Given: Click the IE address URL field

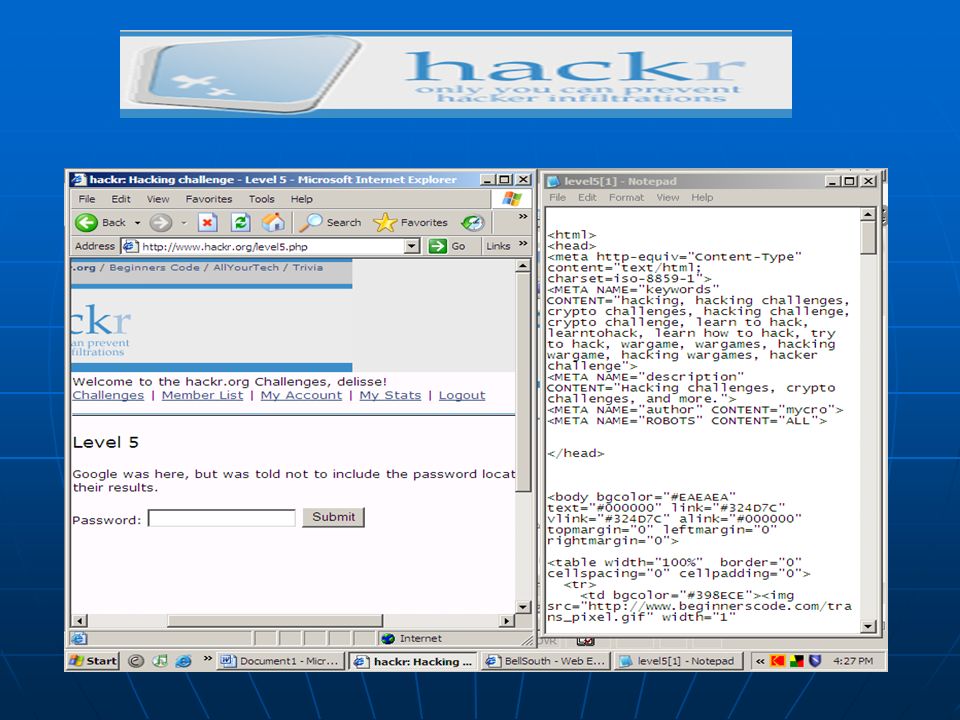Looking at the screenshot, I should [272, 246].
